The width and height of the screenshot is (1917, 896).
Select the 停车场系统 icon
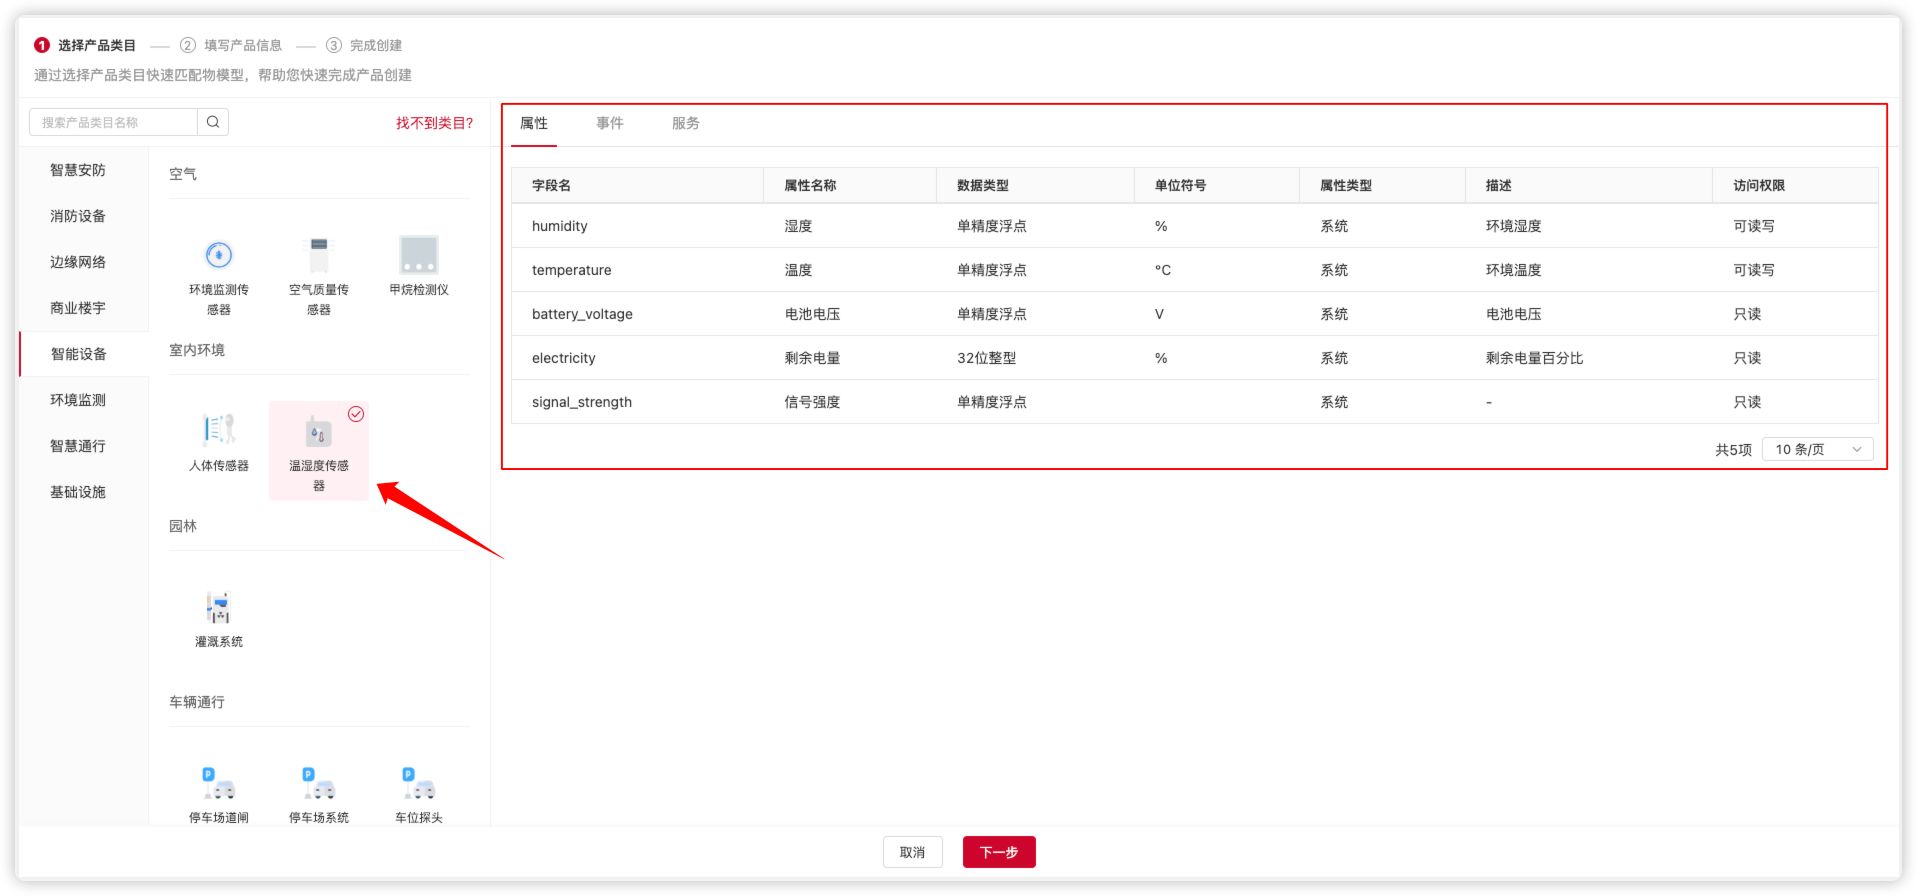pos(318,784)
